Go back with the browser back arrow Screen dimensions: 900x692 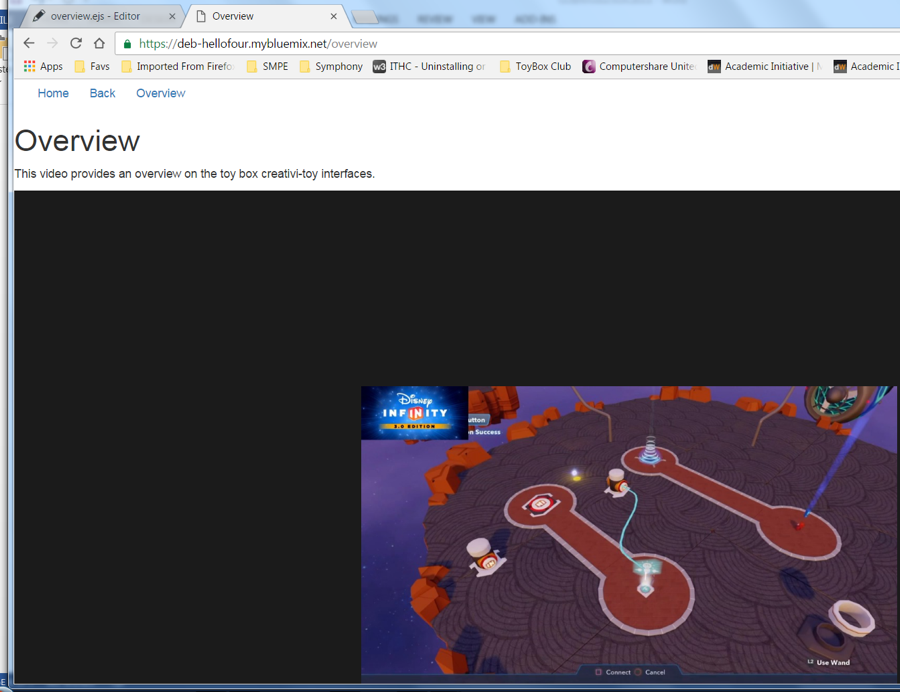point(29,43)
